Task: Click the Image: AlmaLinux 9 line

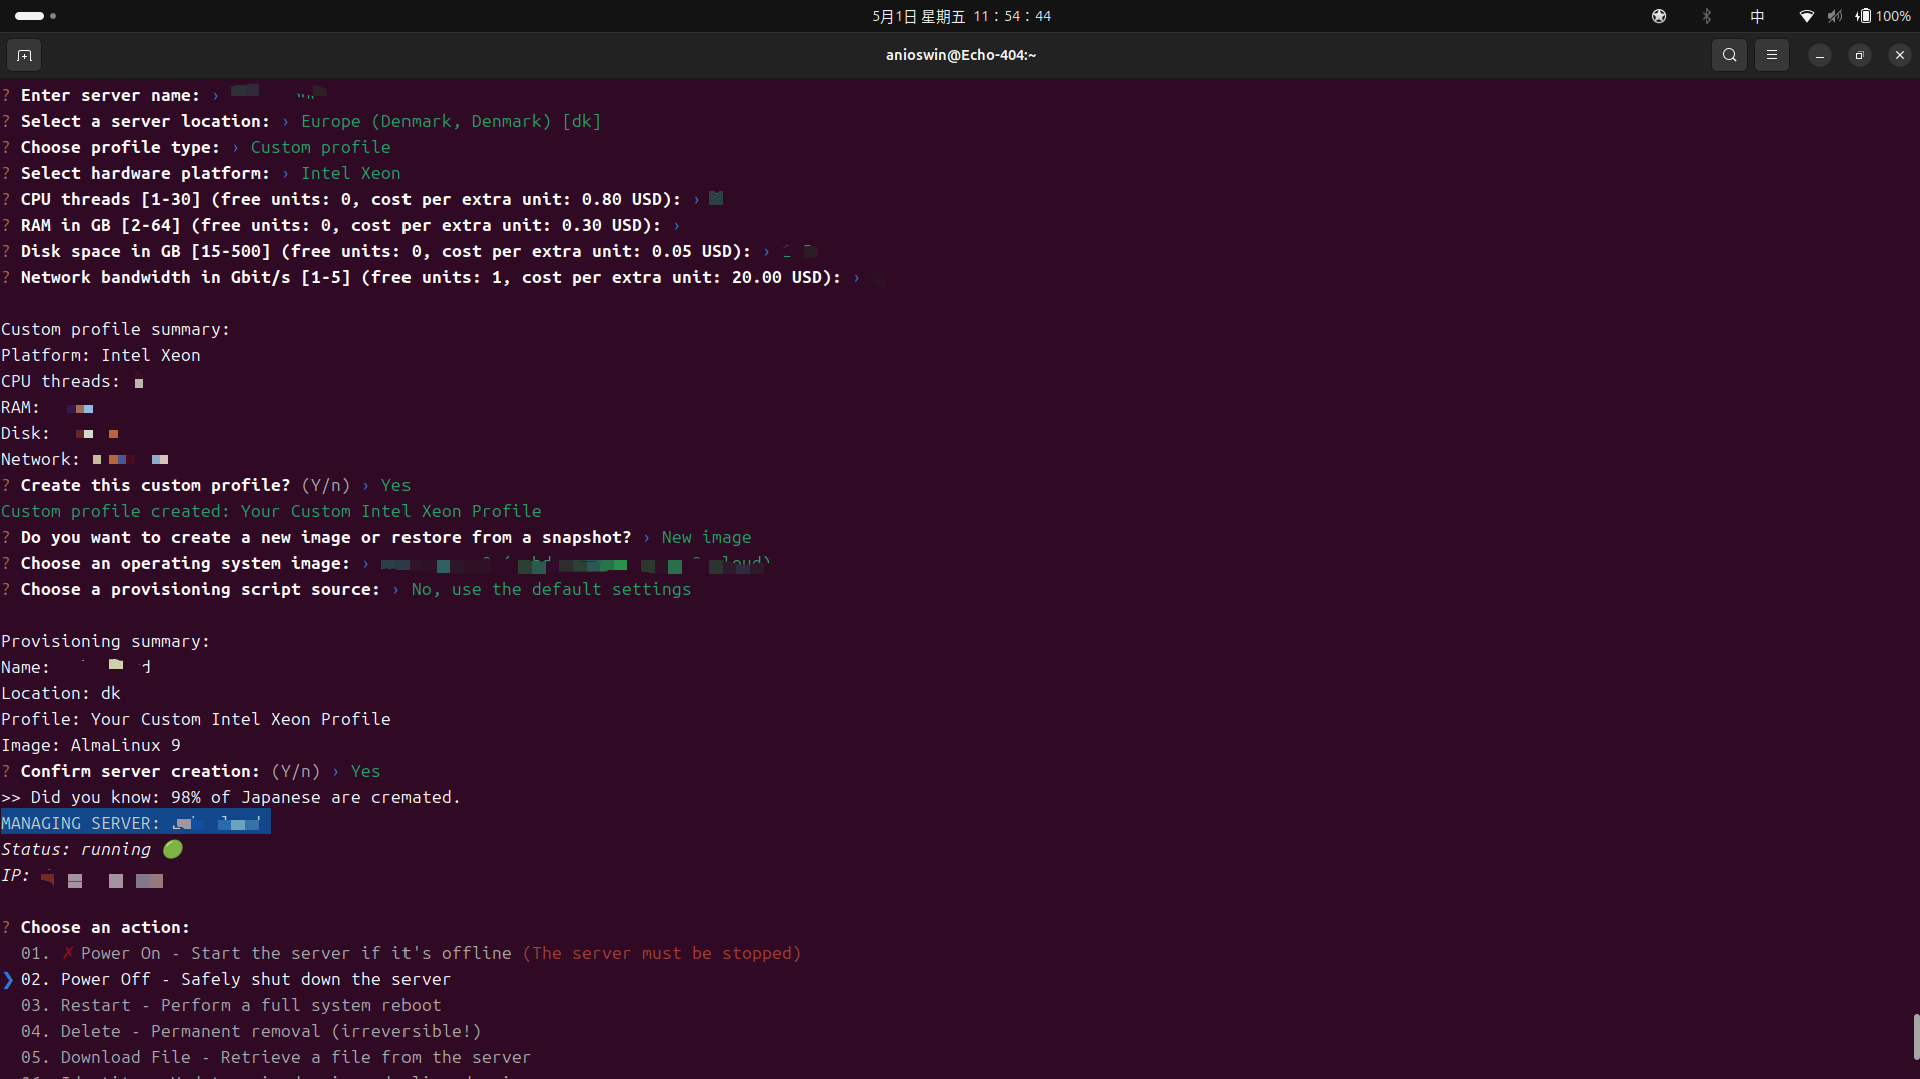Action: click(91, 745)
